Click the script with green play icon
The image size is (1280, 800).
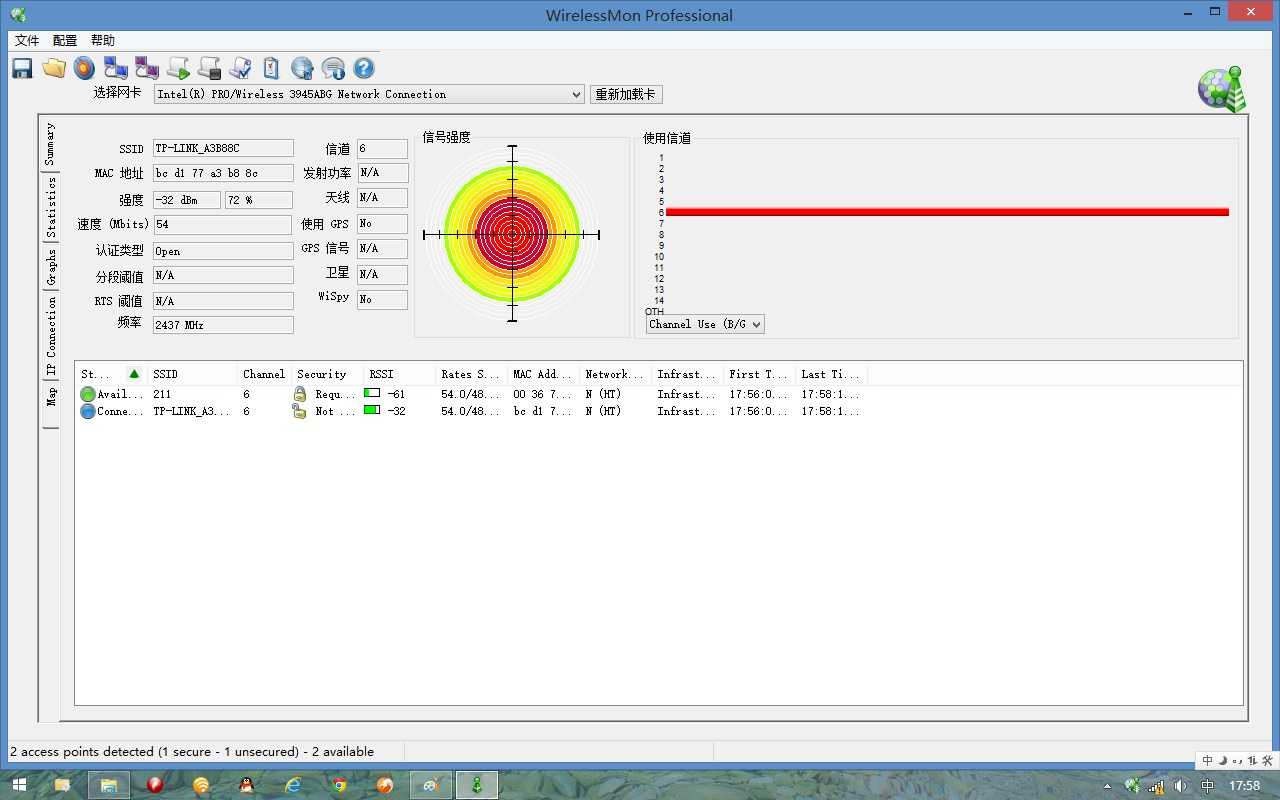178,68
